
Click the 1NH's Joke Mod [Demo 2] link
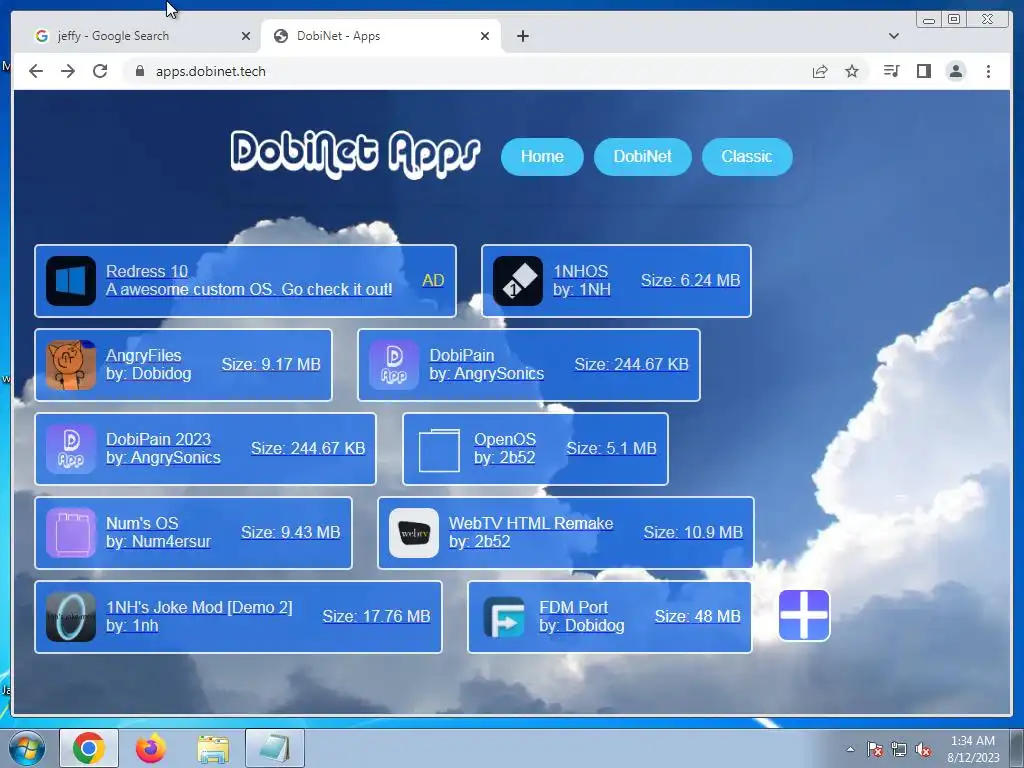[199, 607]
